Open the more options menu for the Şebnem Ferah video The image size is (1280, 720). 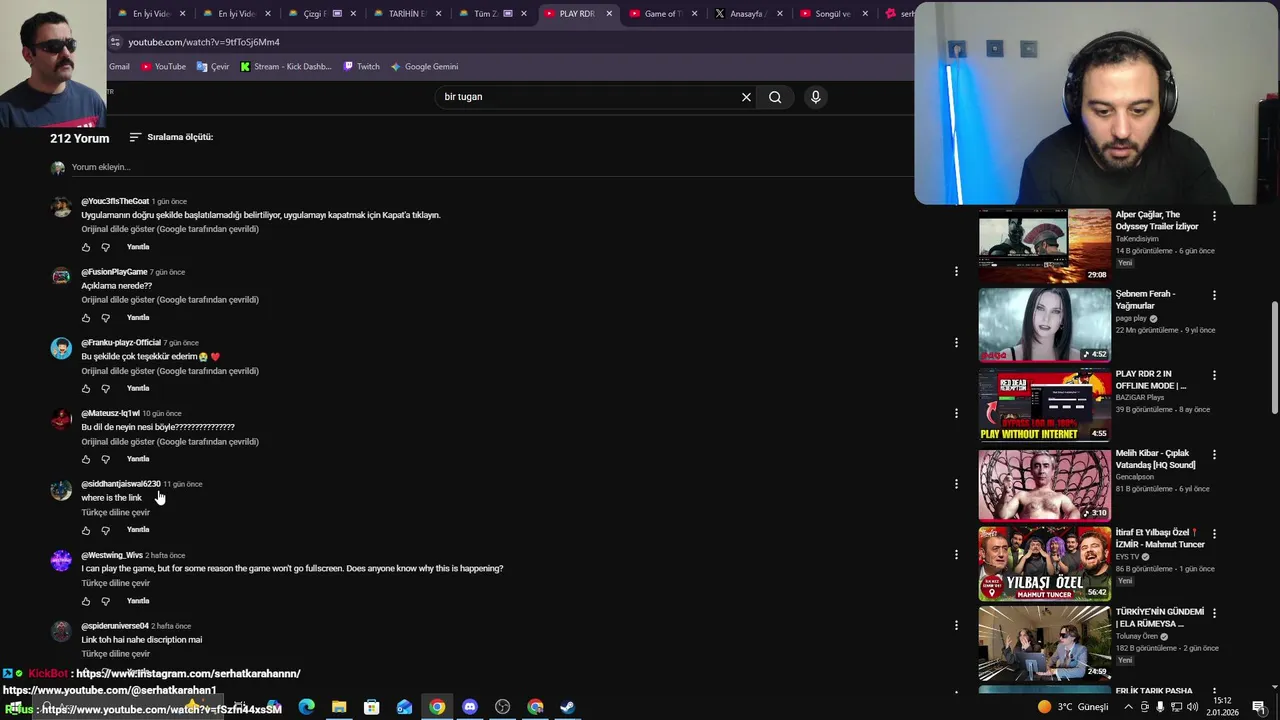tap(1214, 295)
